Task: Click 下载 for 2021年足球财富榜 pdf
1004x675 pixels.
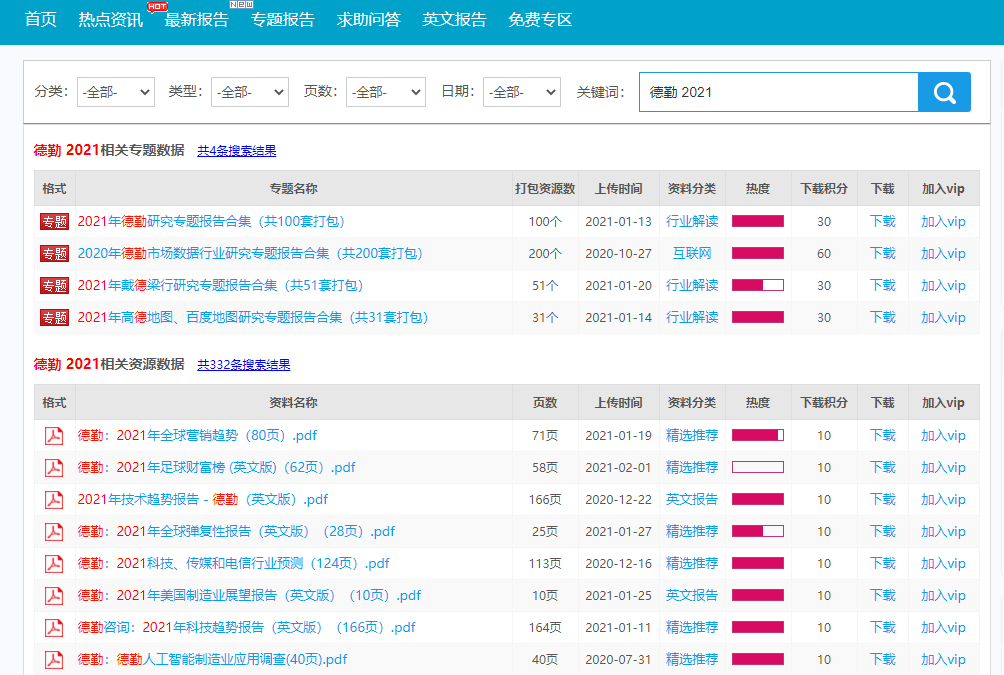Action: (x=882, y=468)
